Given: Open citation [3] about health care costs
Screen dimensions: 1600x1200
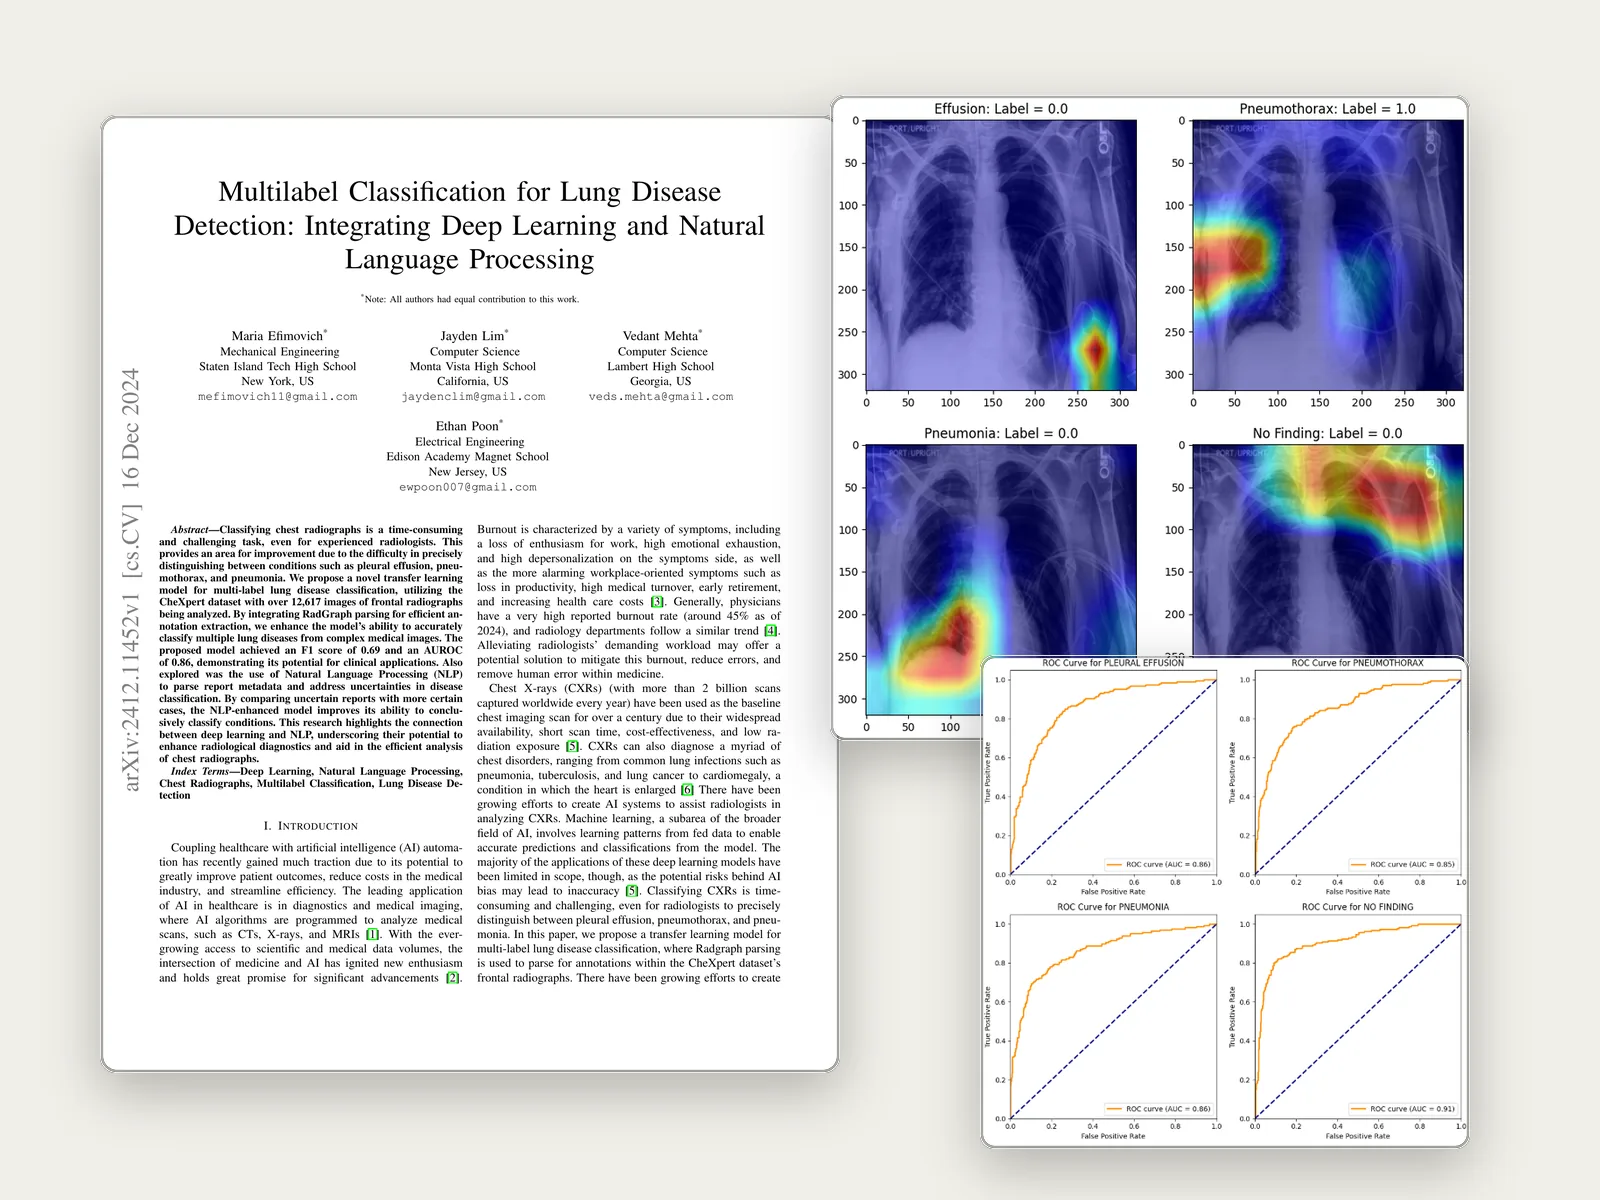Looking at the screenshot, I should click(x=657, y=602).
